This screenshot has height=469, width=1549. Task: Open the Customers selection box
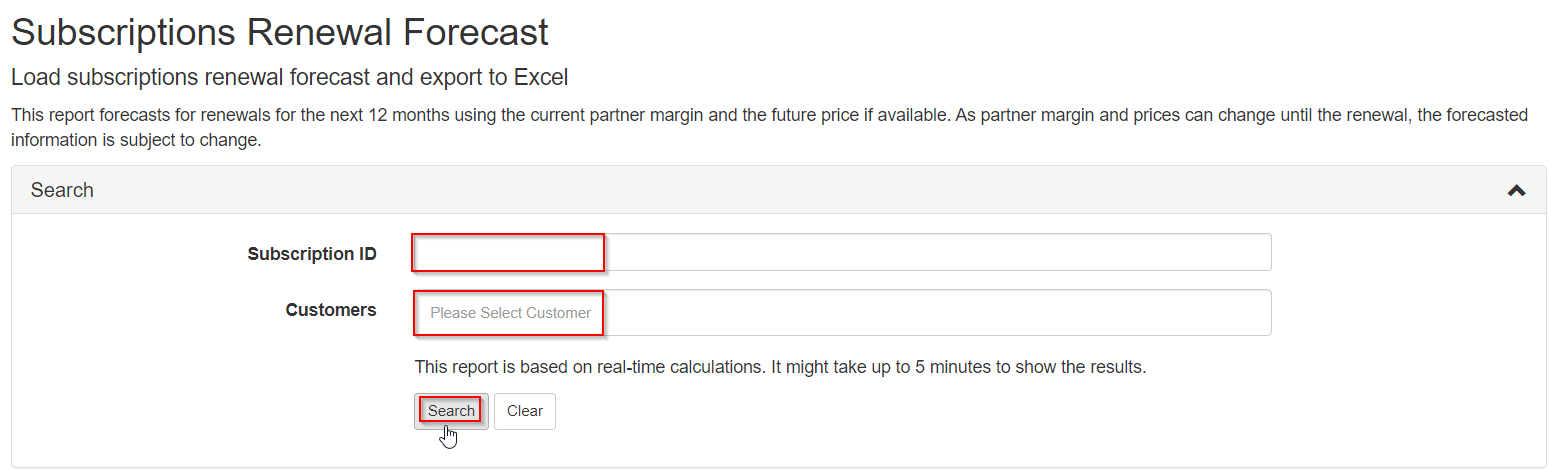tap(841, 312)
